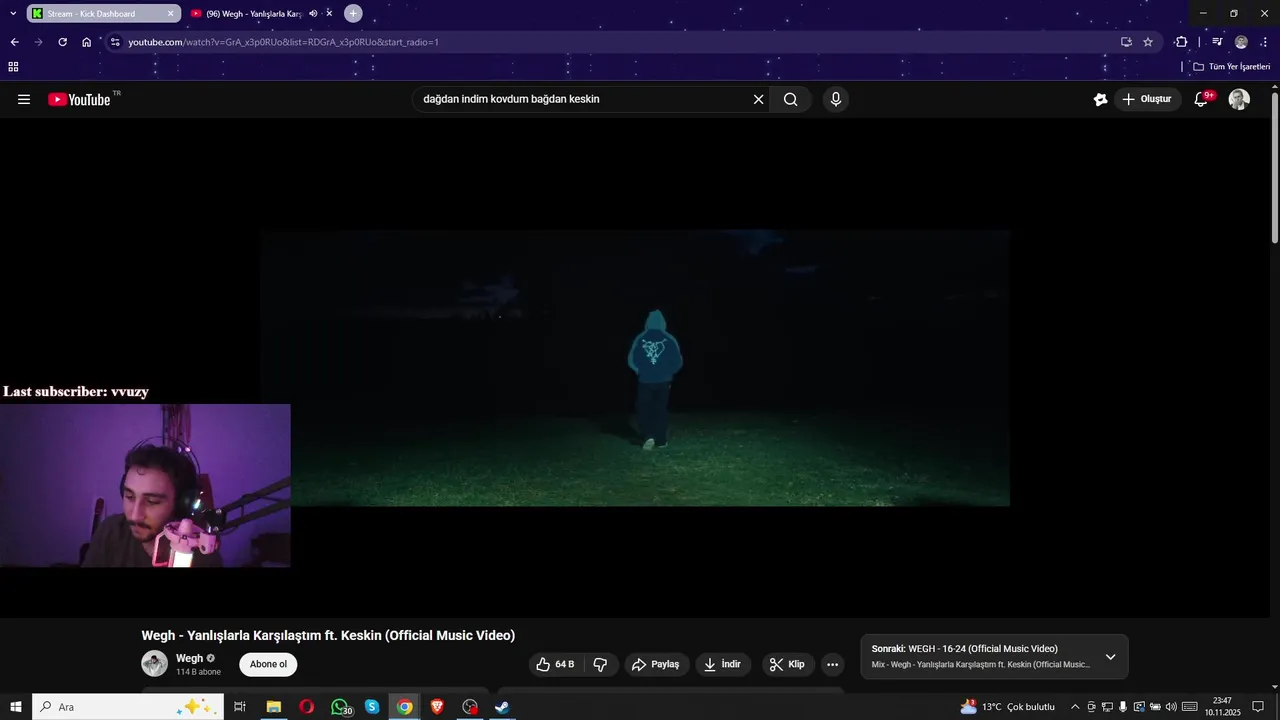
Task: Open a new browser tab
Action: click(x=353, y=13)
